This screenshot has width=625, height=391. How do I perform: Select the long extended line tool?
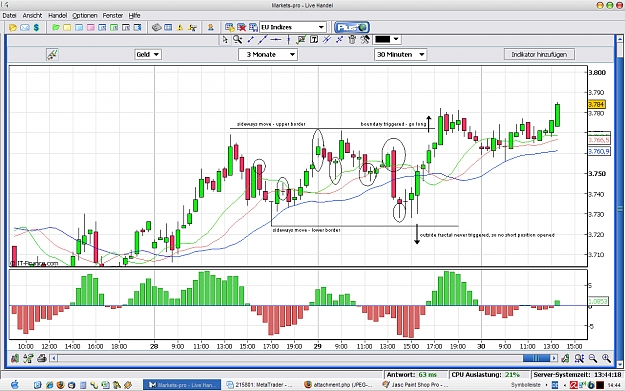point(263,39)
